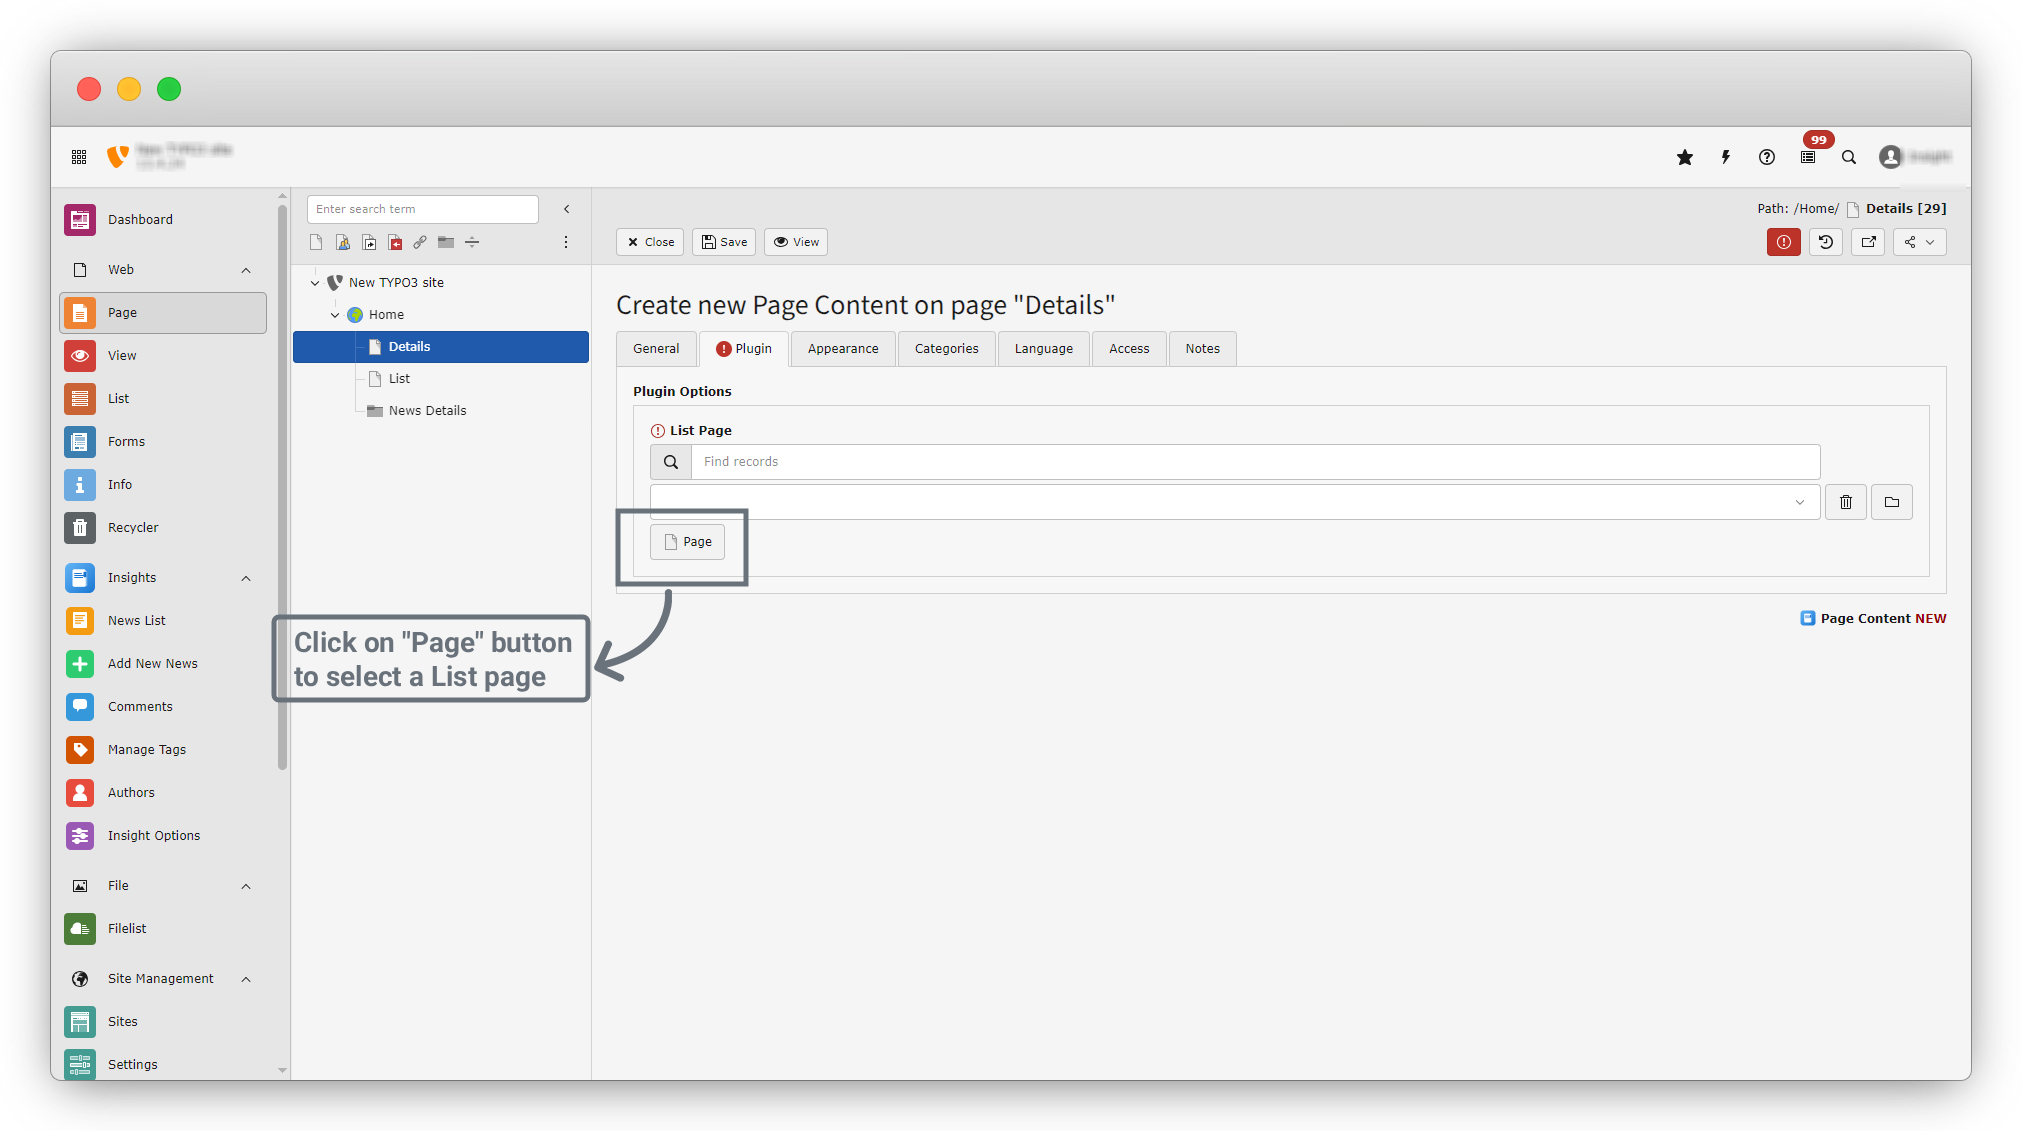The width and height of the screenshot is (2022, 1131).
Task: Click the flush cache lightning icon
Action: [x=1726, y=157]
